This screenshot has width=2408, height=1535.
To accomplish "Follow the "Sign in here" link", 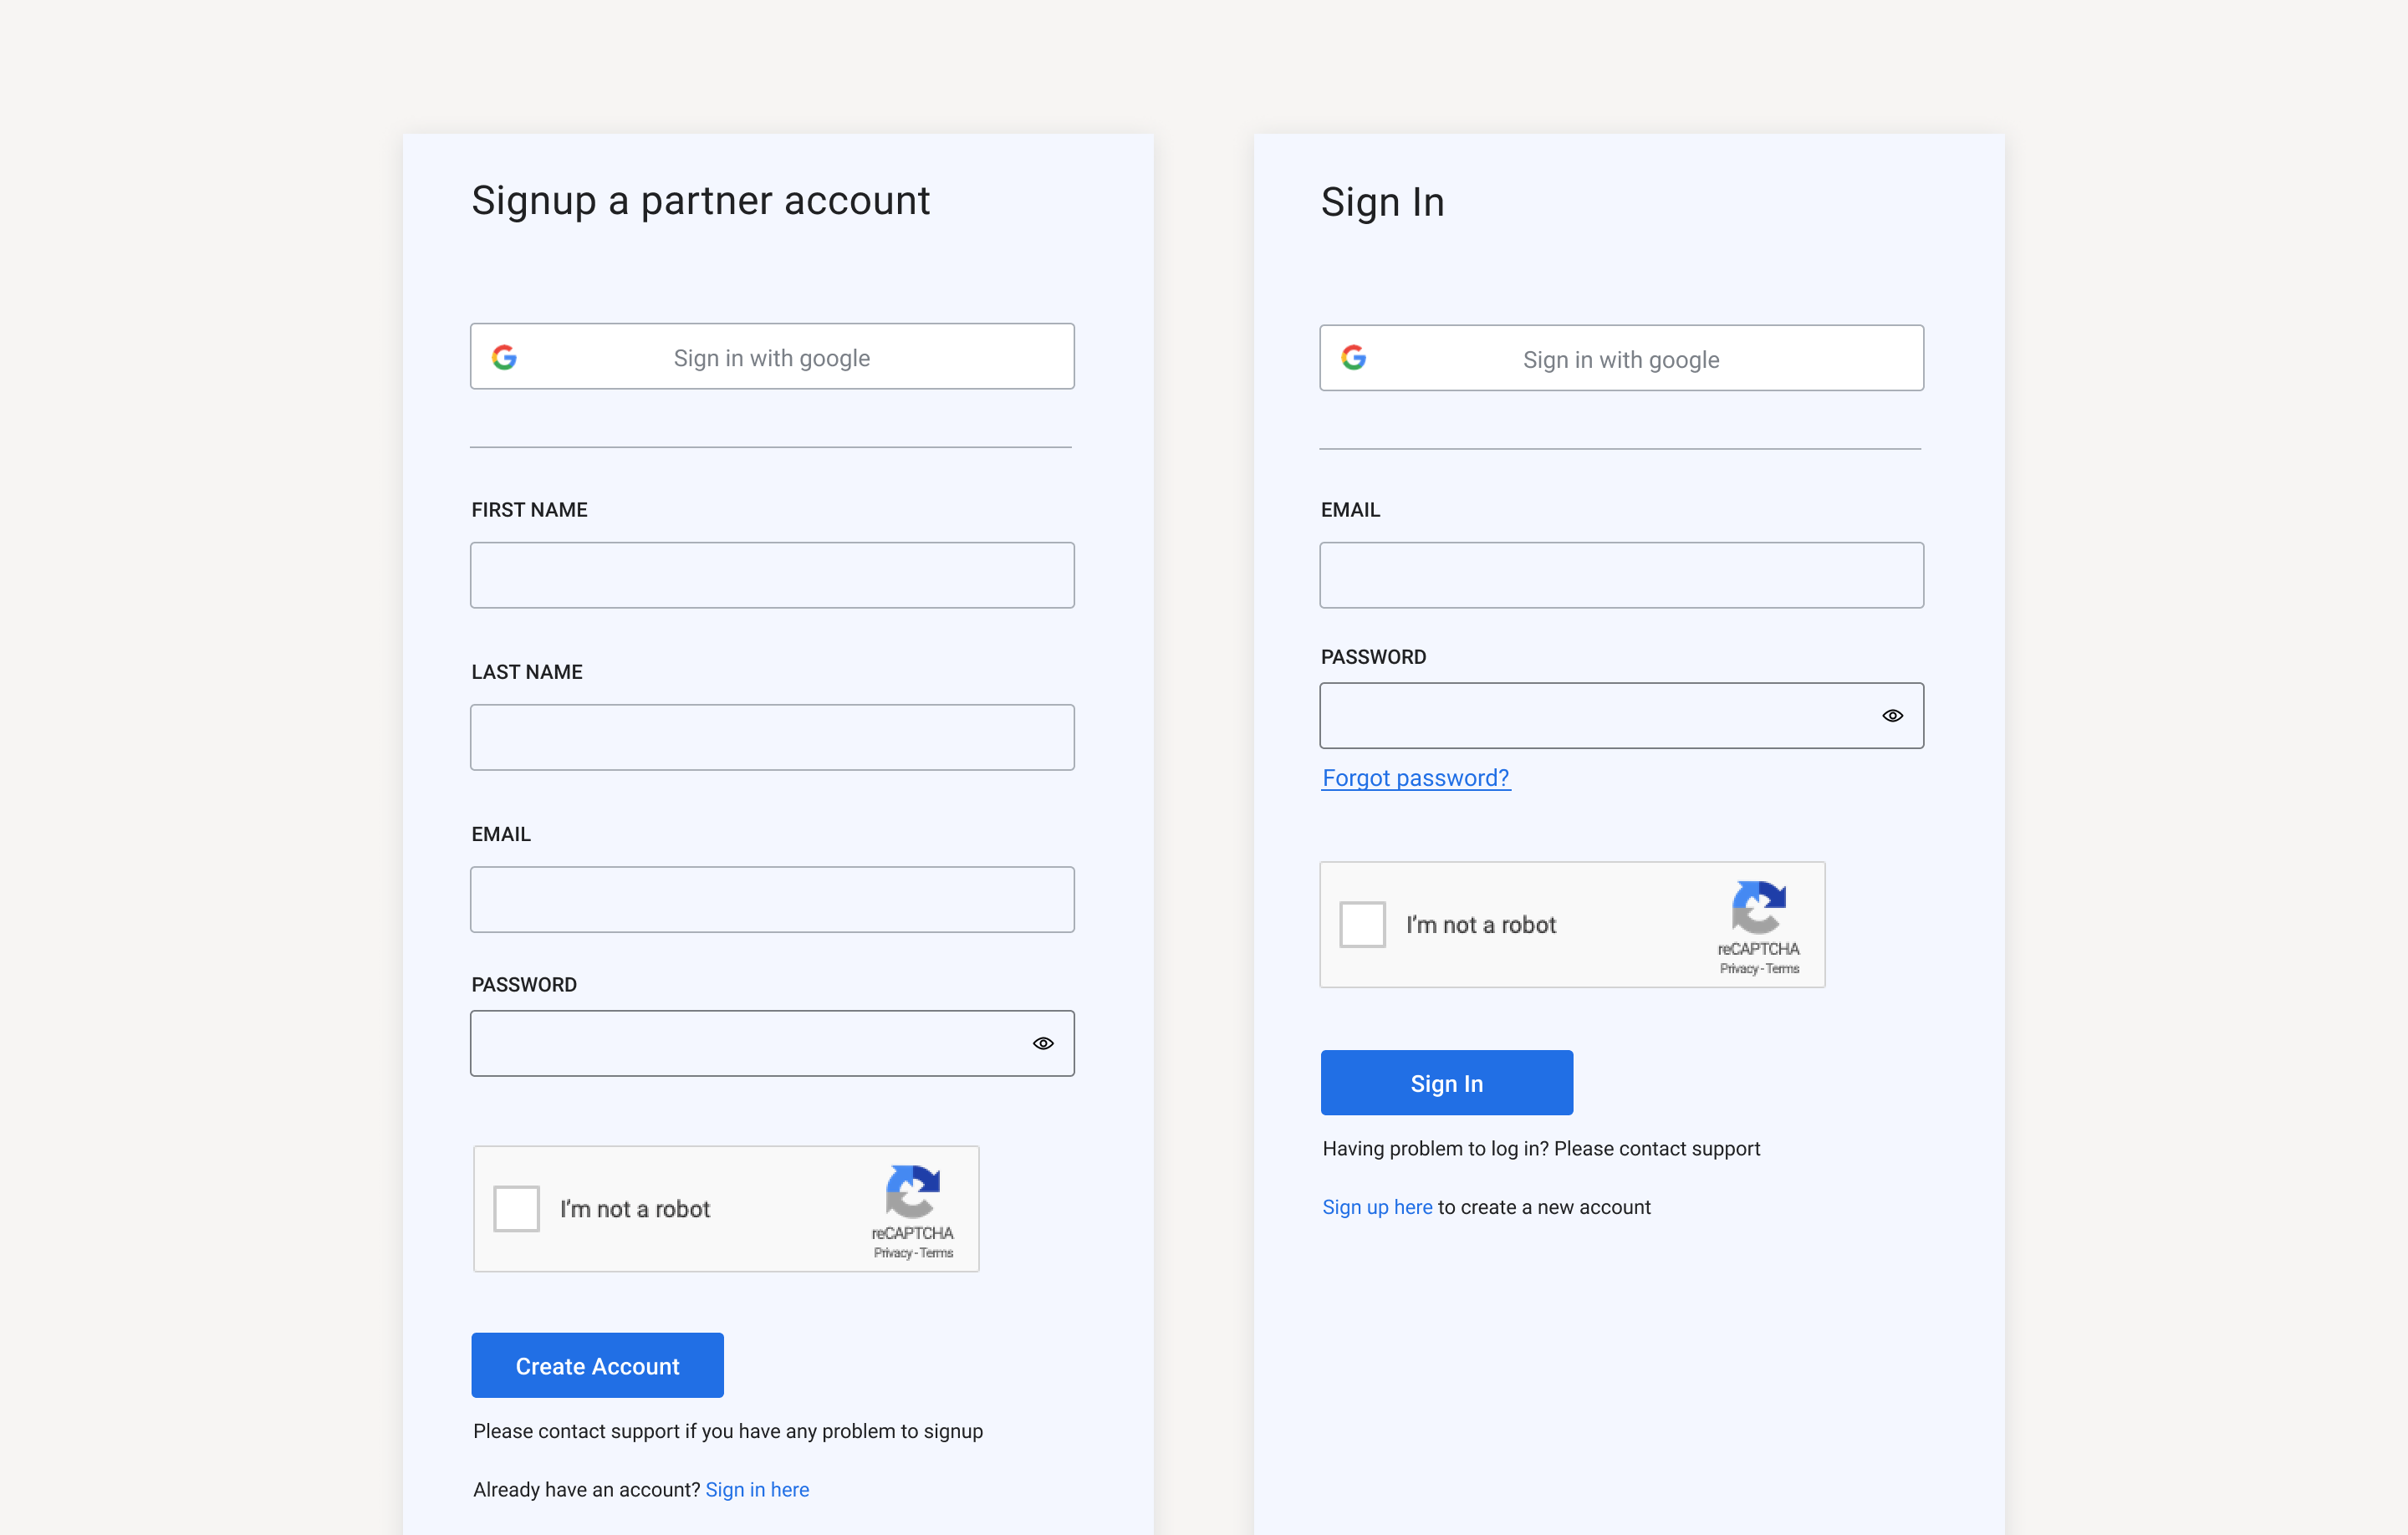I will click(x=757, y=1490).
